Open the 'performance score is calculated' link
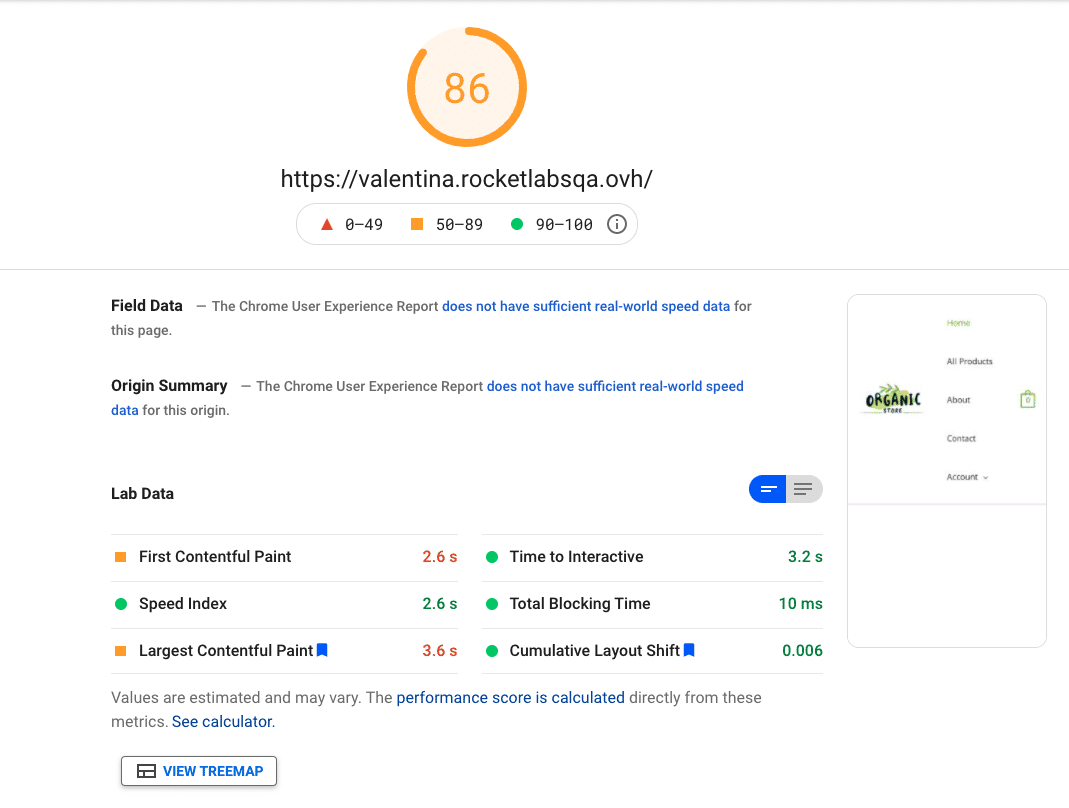 click(x=510, y=698)
